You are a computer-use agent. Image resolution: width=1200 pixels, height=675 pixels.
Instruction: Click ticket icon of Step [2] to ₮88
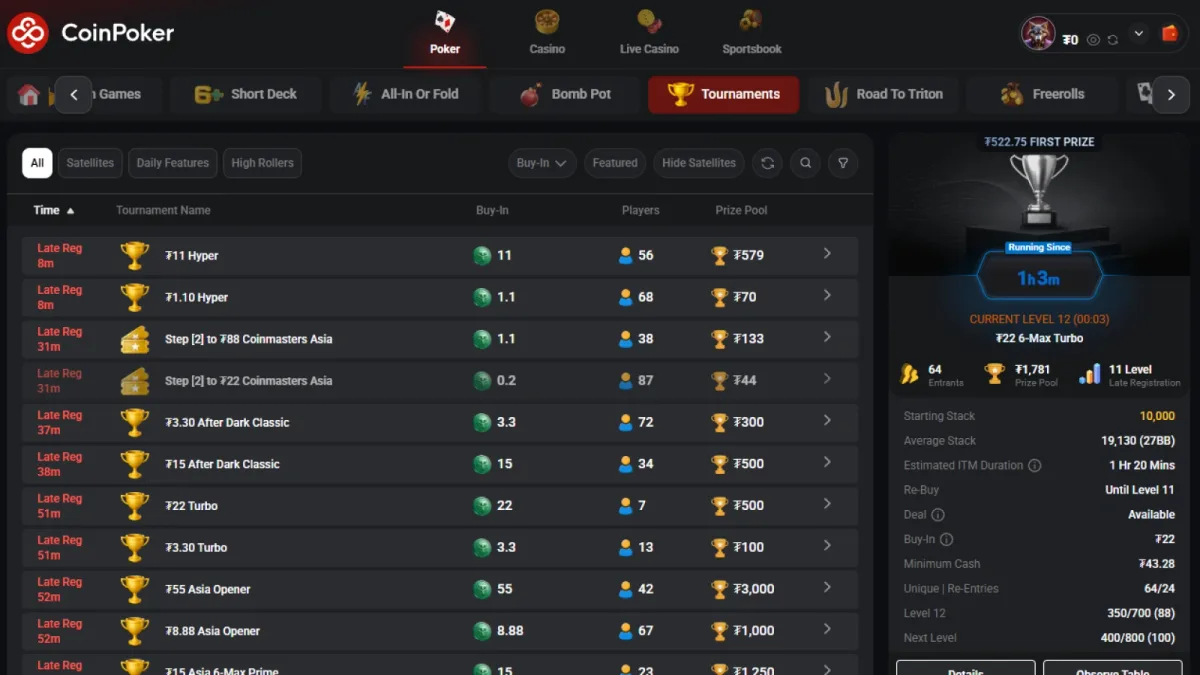tap(135, 339)
